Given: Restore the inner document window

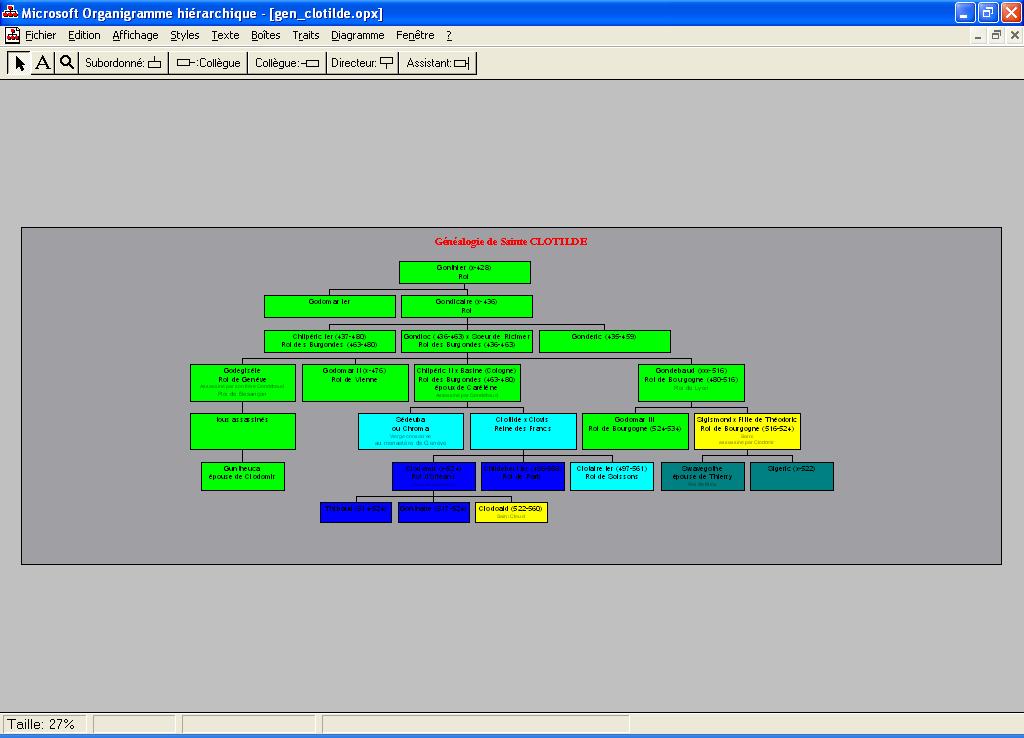Looking at the screenshot, I should (996, 35).
